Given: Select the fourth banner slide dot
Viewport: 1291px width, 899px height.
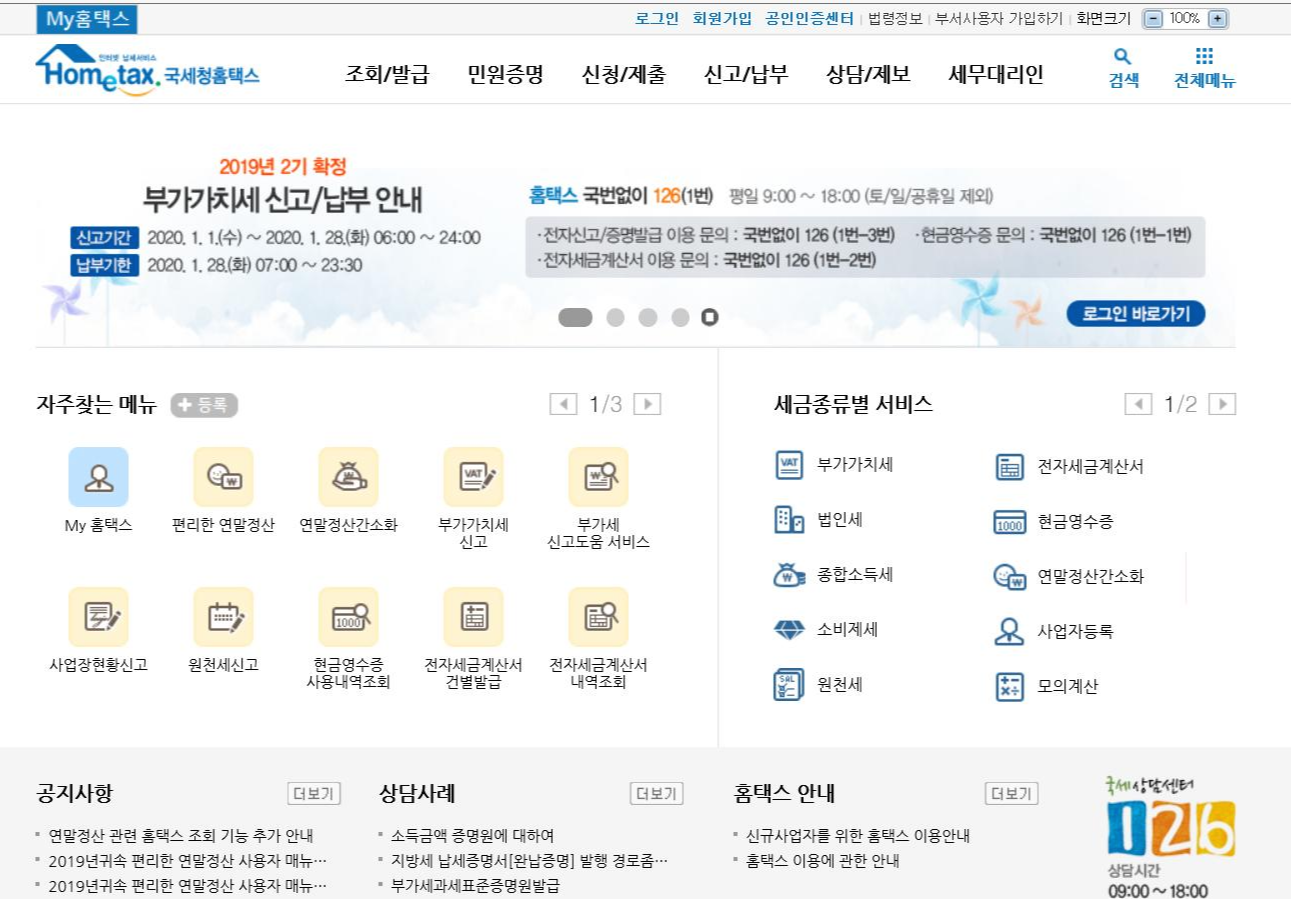Looking at the screenshot, I should (680, 317).
